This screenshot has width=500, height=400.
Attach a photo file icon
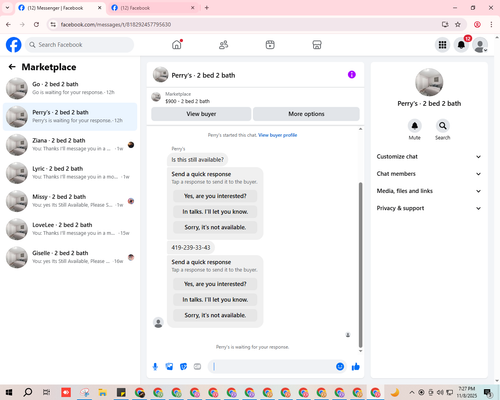(x=169, y=367)
